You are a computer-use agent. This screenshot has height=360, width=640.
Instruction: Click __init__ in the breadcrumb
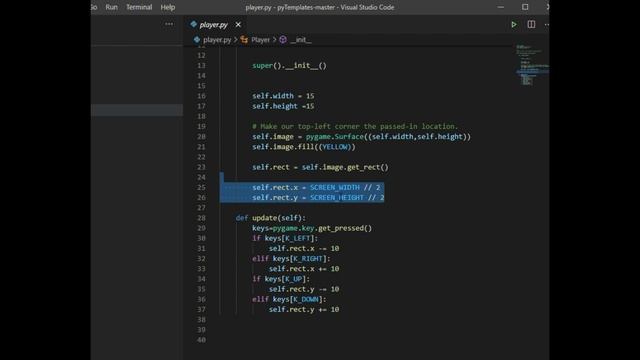click(301, 40)
